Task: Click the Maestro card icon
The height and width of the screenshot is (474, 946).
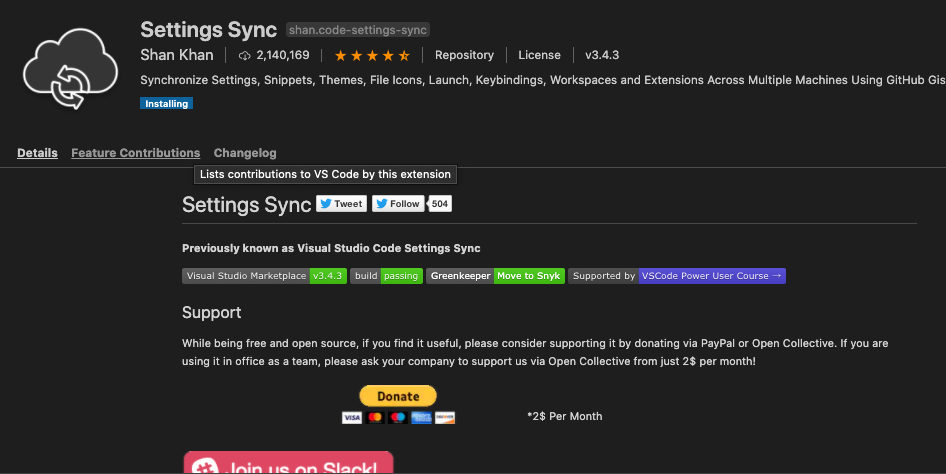Action: point(398,417)
